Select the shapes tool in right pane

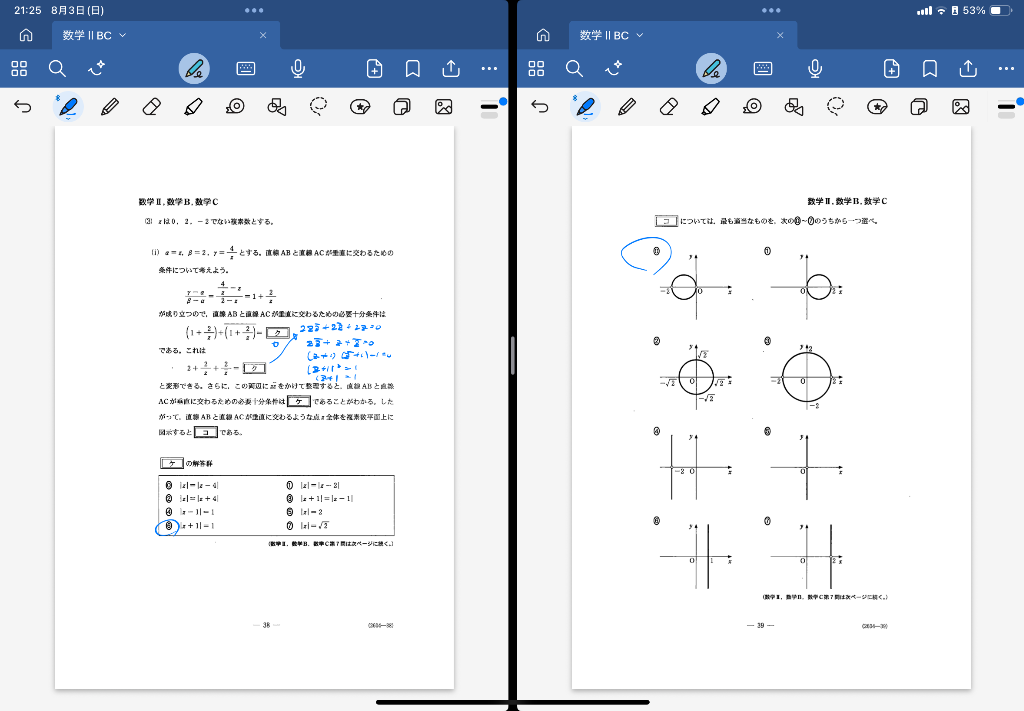(x=795, y=106)
